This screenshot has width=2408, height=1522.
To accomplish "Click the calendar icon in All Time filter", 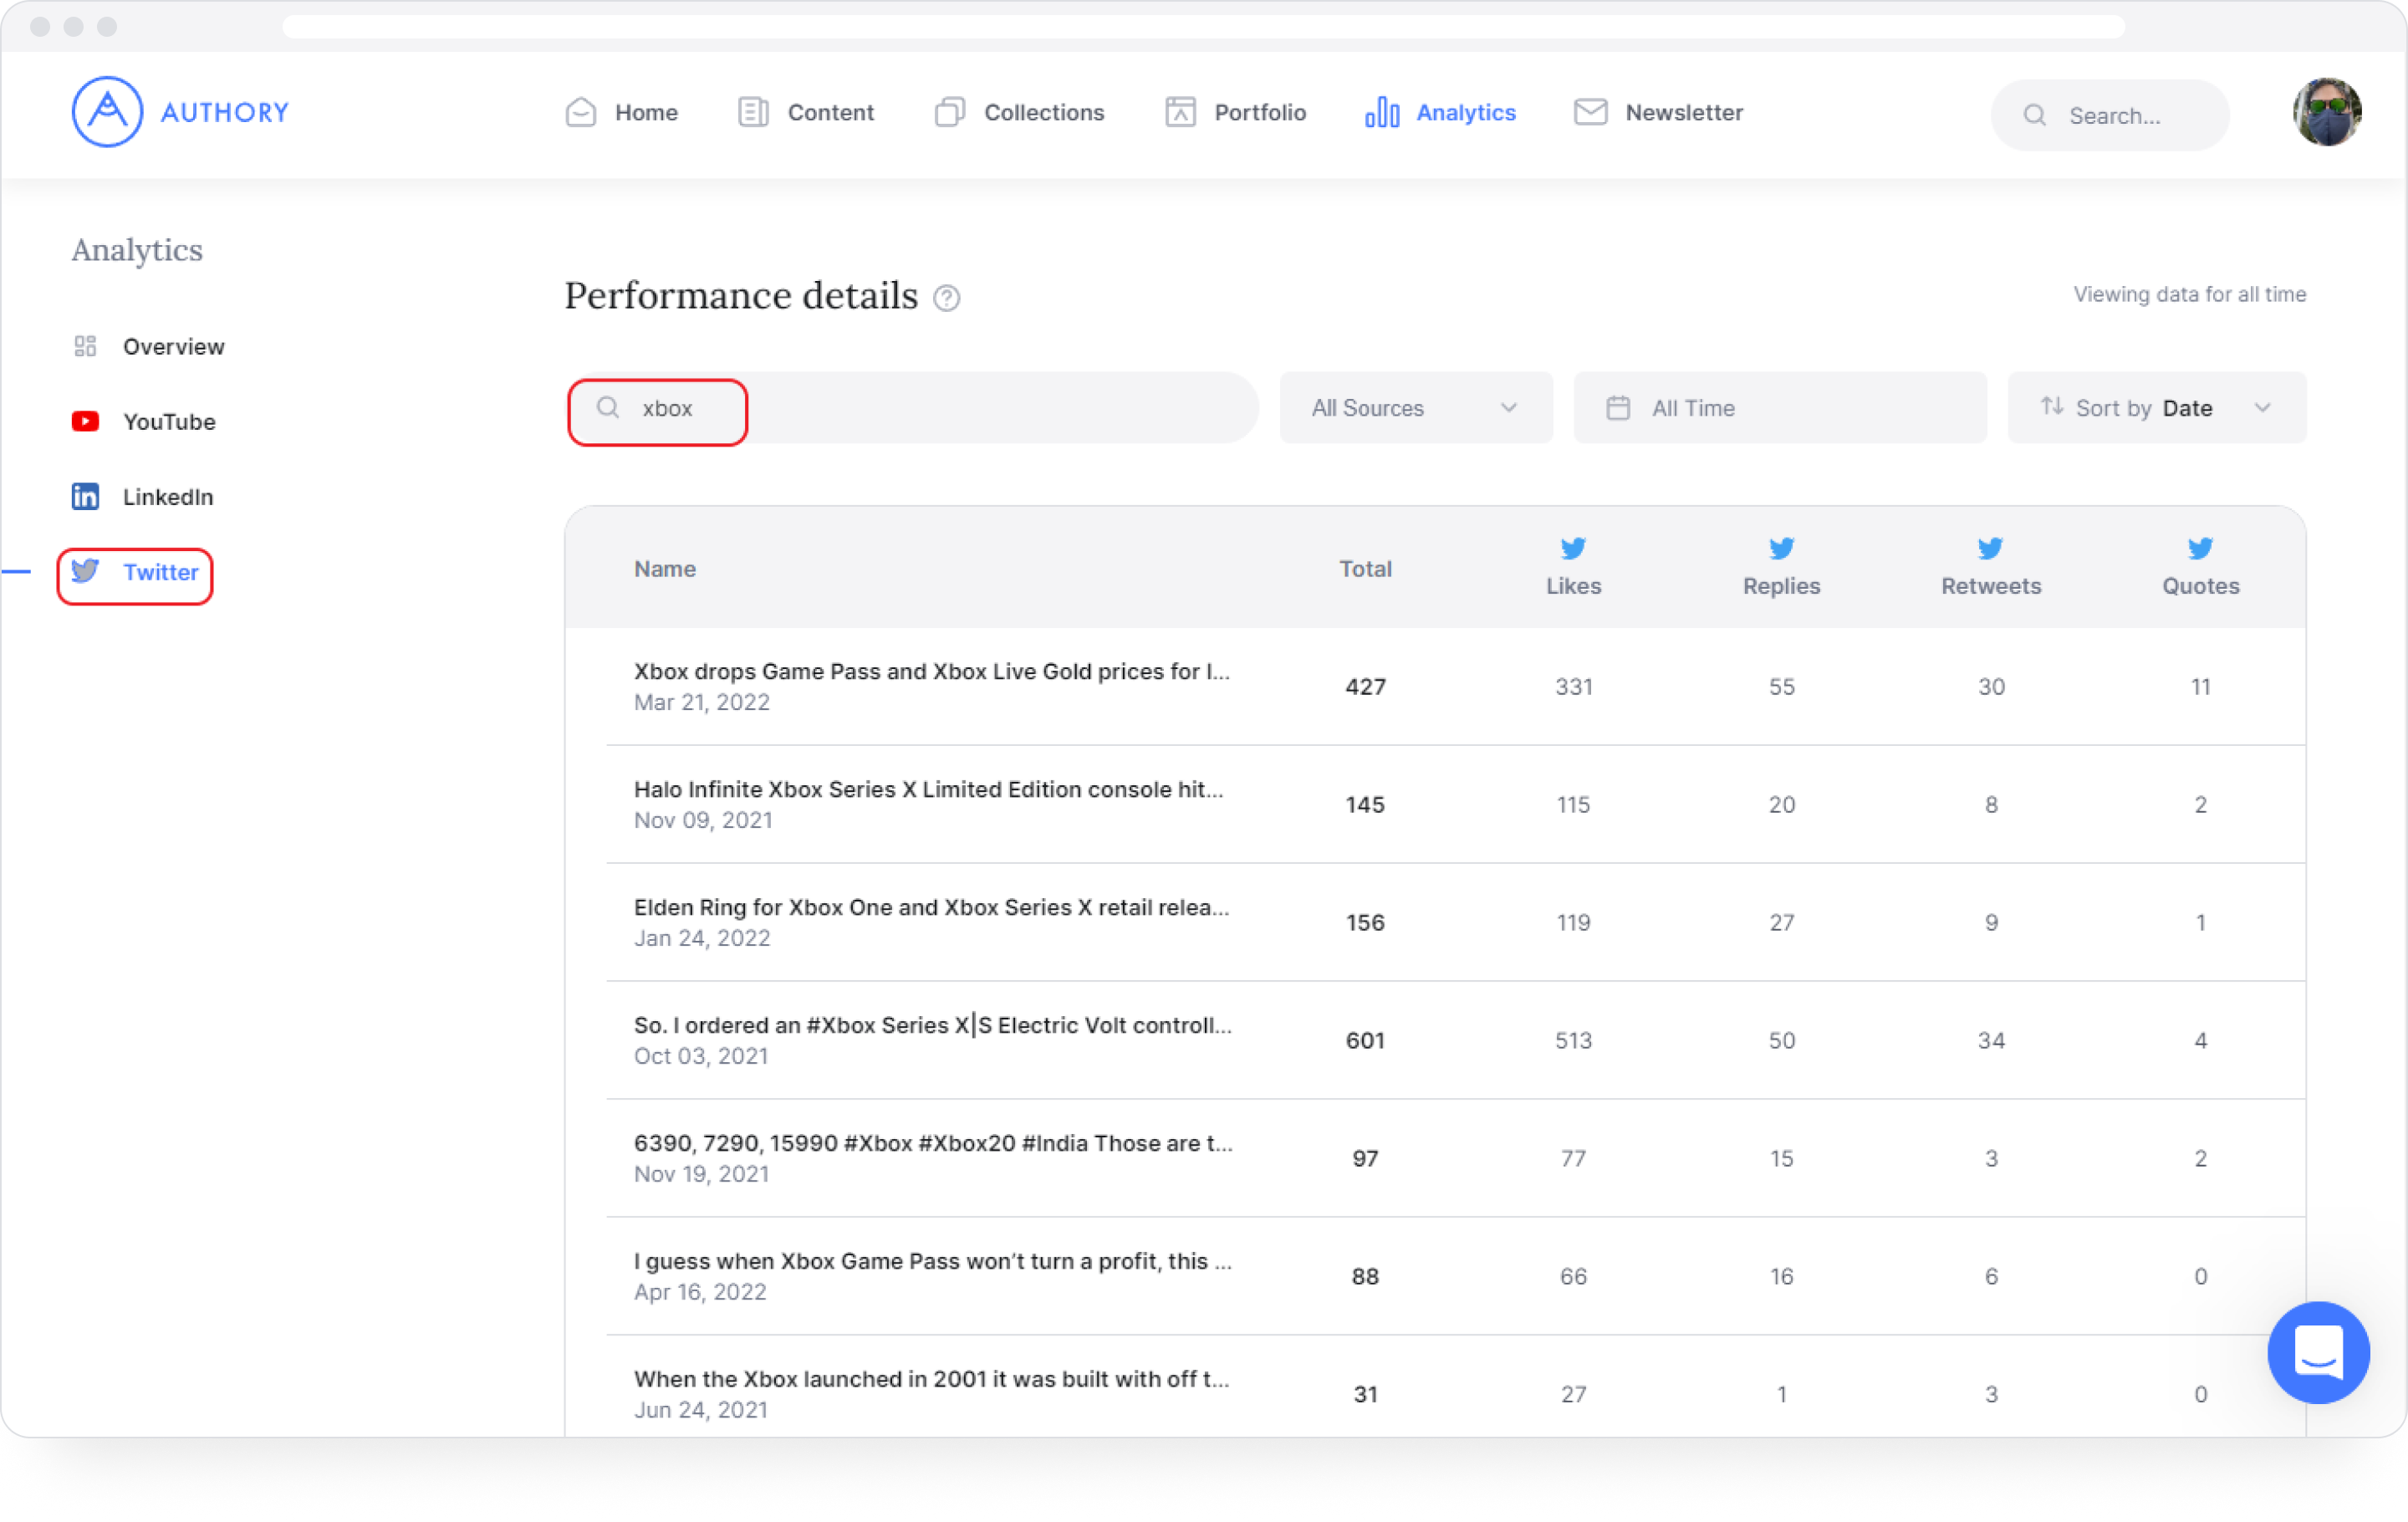I will click(1618, 408).
